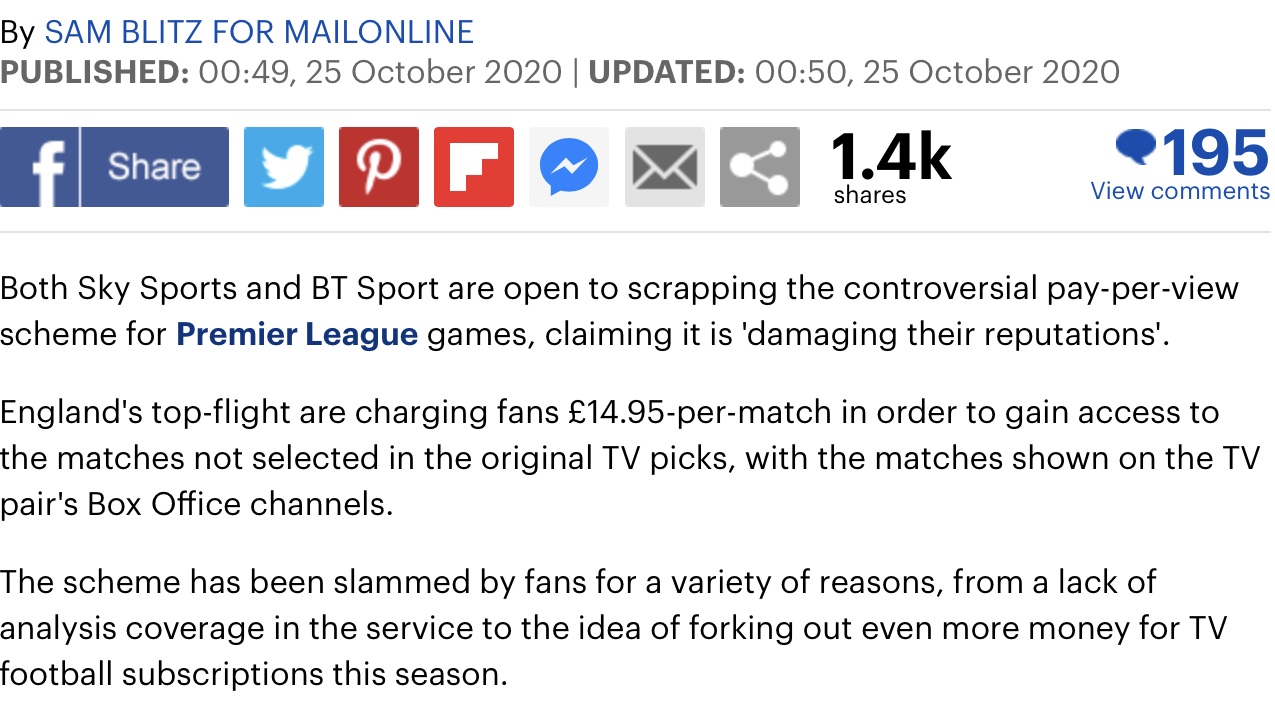Open the grey generic share options icon
The image size is (1275, 724).
click(x=760, y=167)
